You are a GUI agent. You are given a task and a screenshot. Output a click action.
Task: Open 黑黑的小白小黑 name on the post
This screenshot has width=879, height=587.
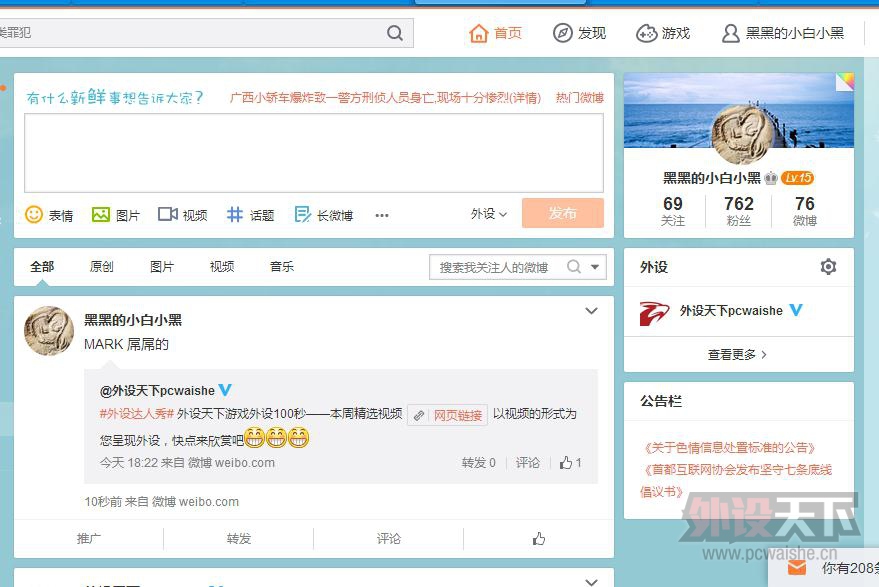tap(133, 320)
